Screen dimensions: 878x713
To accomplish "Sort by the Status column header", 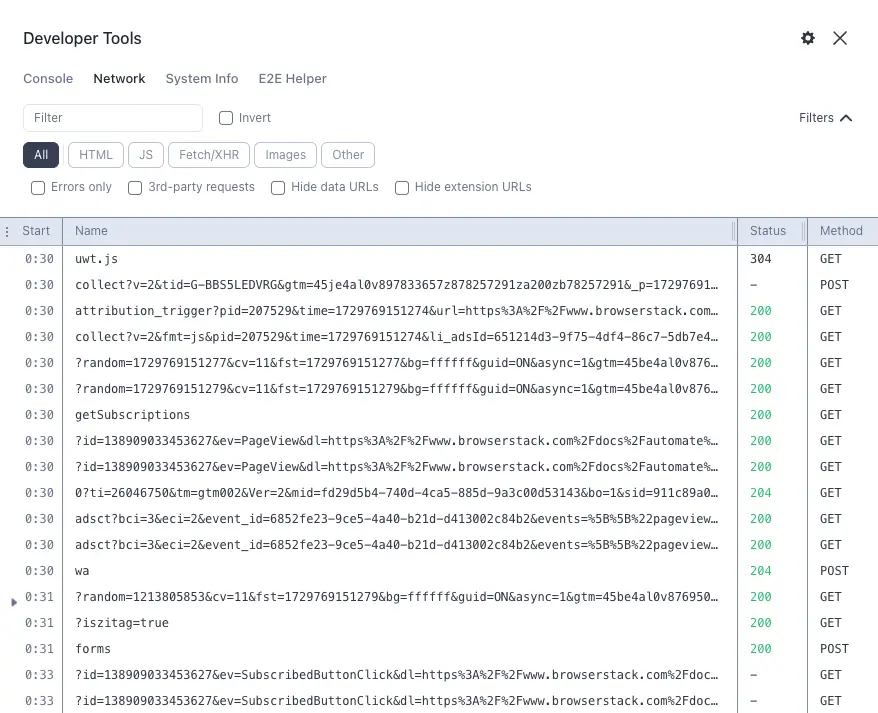I will tap(768, 231).
